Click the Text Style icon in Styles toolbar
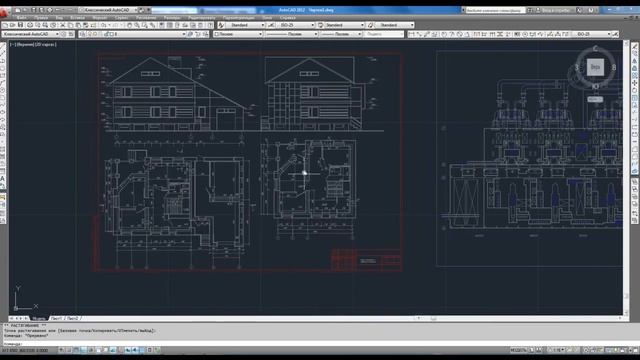Image resolution: width=640 pixels, height=360 pixels. [221, 25]
